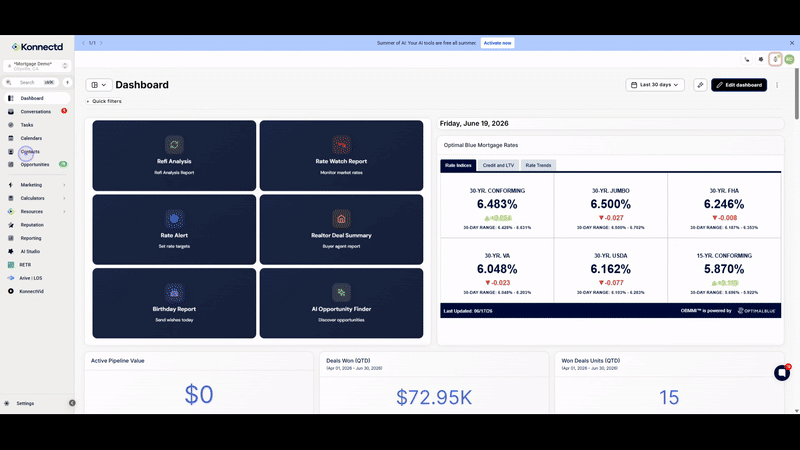Click the 30-YR. FHA rate 6.246%
The image size is (800, 450).
pos(723,204)
